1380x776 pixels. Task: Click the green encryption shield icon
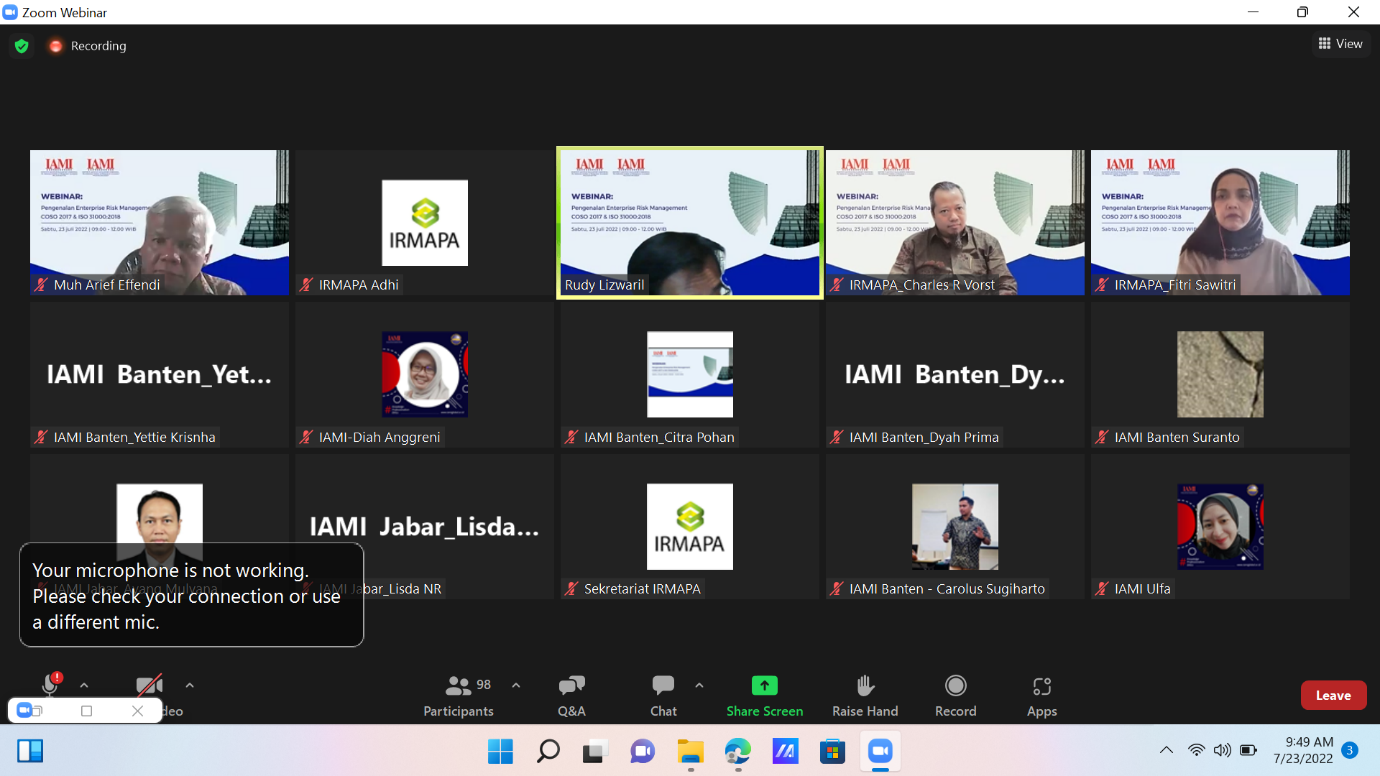(21, 46)
